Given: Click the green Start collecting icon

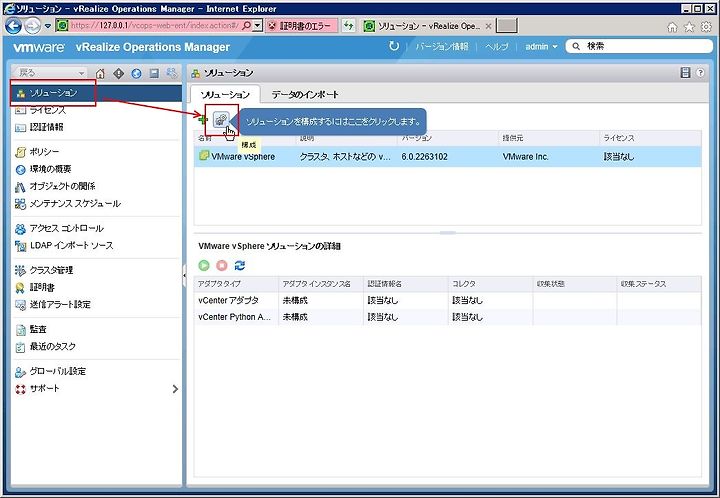Looking at the screenshot, I should click(204, 265).
